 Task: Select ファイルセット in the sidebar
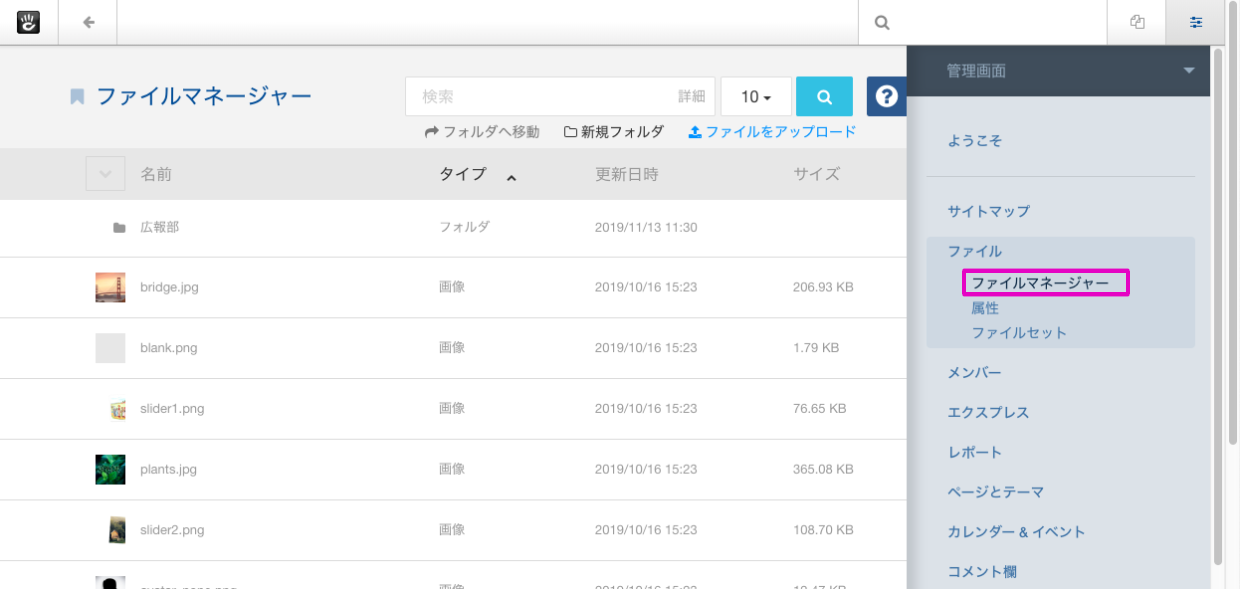click(1019, 333)
